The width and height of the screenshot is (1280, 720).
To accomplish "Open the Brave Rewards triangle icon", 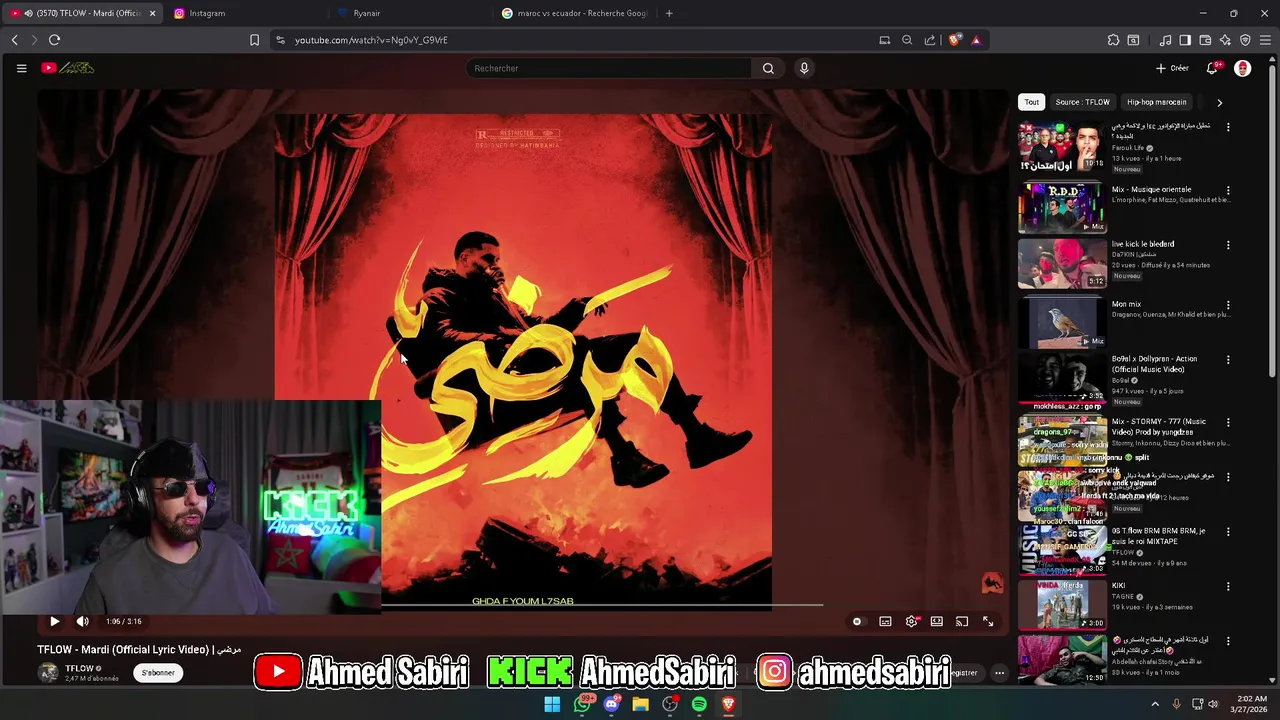I will pos(976,40).
